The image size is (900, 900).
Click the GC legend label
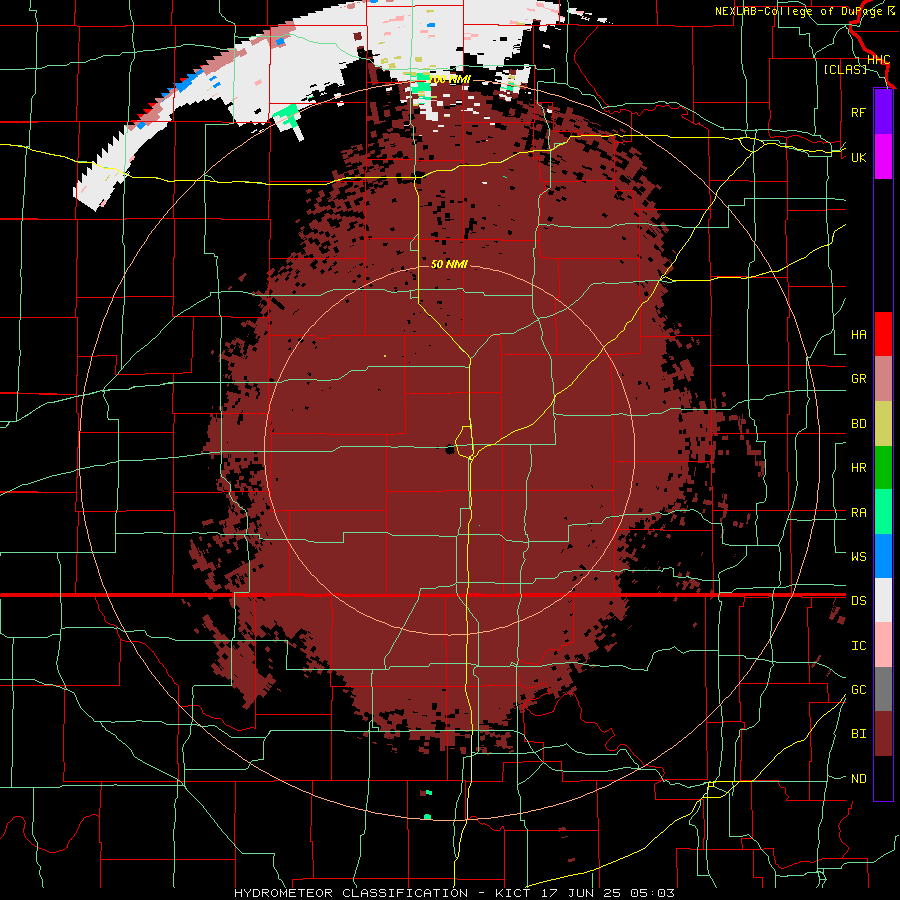(858, 690)
